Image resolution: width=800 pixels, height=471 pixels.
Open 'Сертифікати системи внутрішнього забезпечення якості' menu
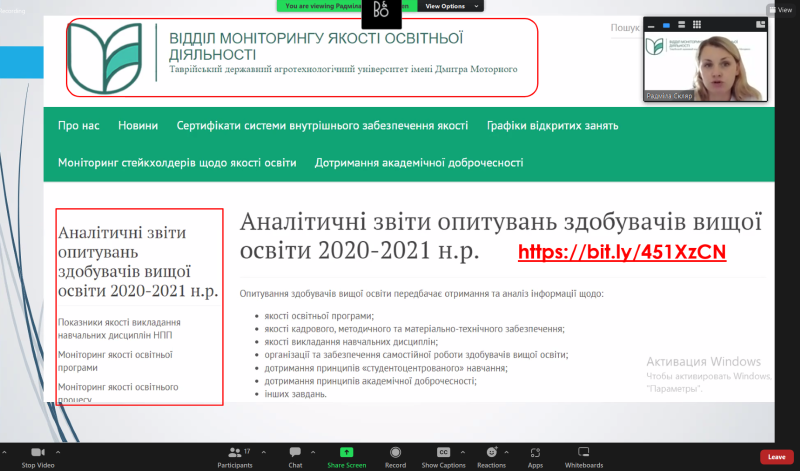pos(322,126)
